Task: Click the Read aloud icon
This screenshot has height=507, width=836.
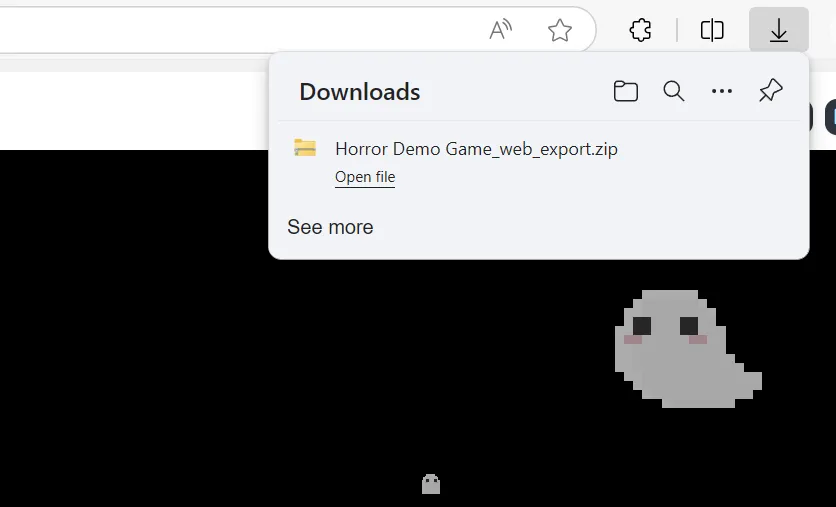Action: click(x=500, y=31)
